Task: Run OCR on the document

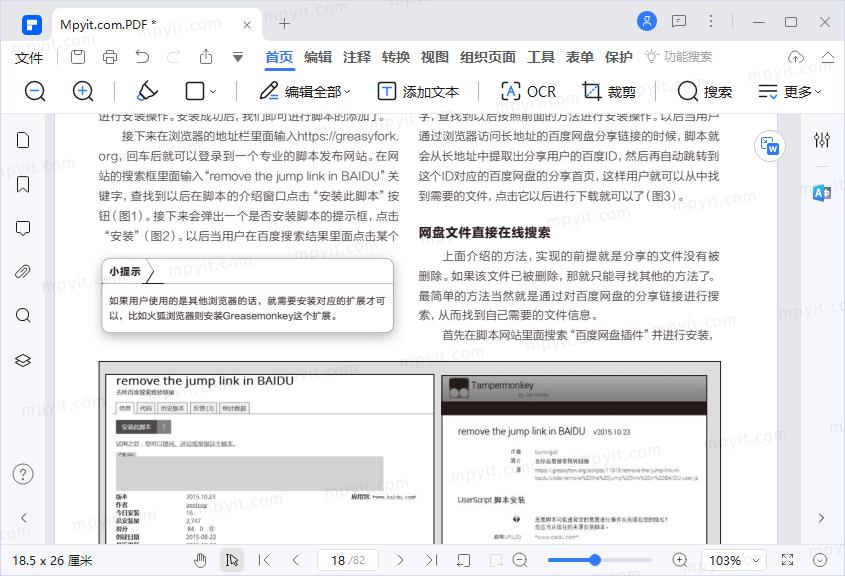Action: pos(527,91)
